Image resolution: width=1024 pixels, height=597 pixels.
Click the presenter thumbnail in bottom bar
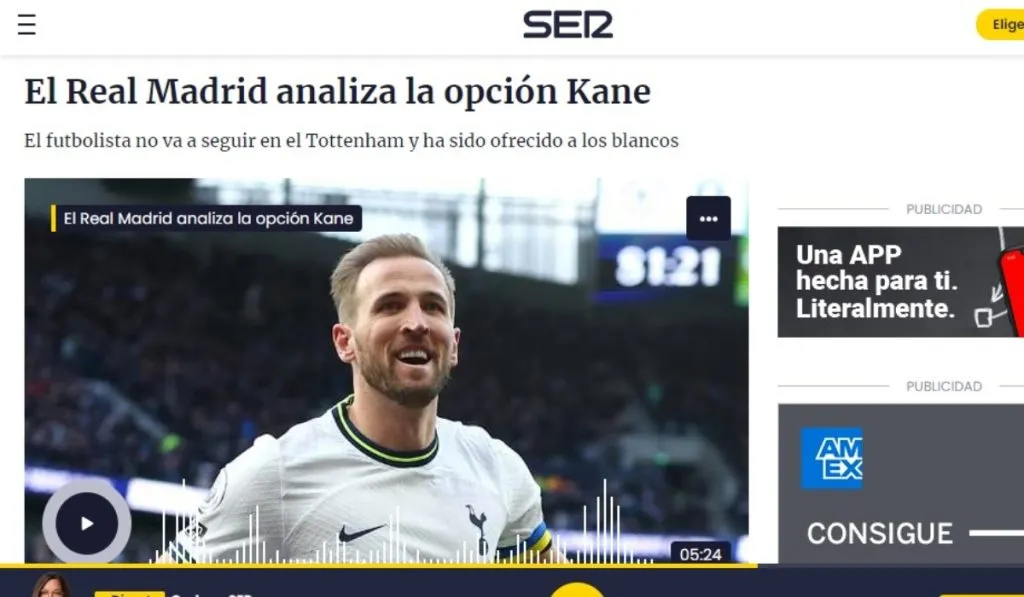[x=52, y=585]
